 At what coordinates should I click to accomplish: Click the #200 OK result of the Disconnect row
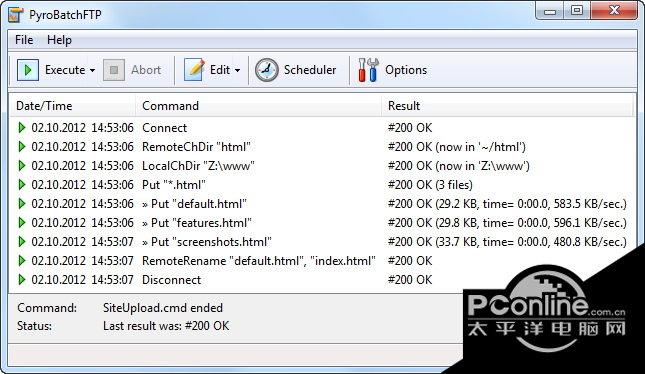(410, 280)
